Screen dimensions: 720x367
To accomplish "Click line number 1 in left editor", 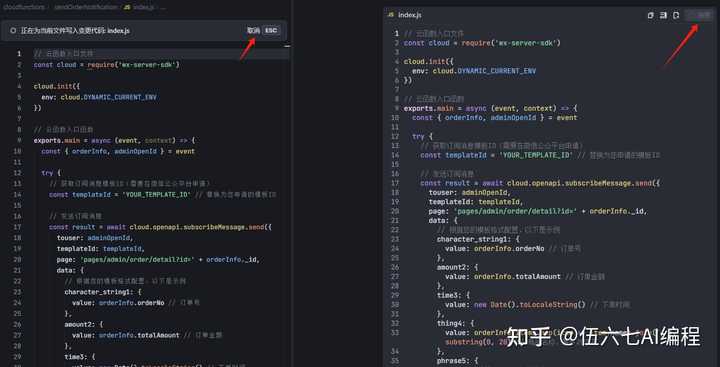I will (19, 54).
